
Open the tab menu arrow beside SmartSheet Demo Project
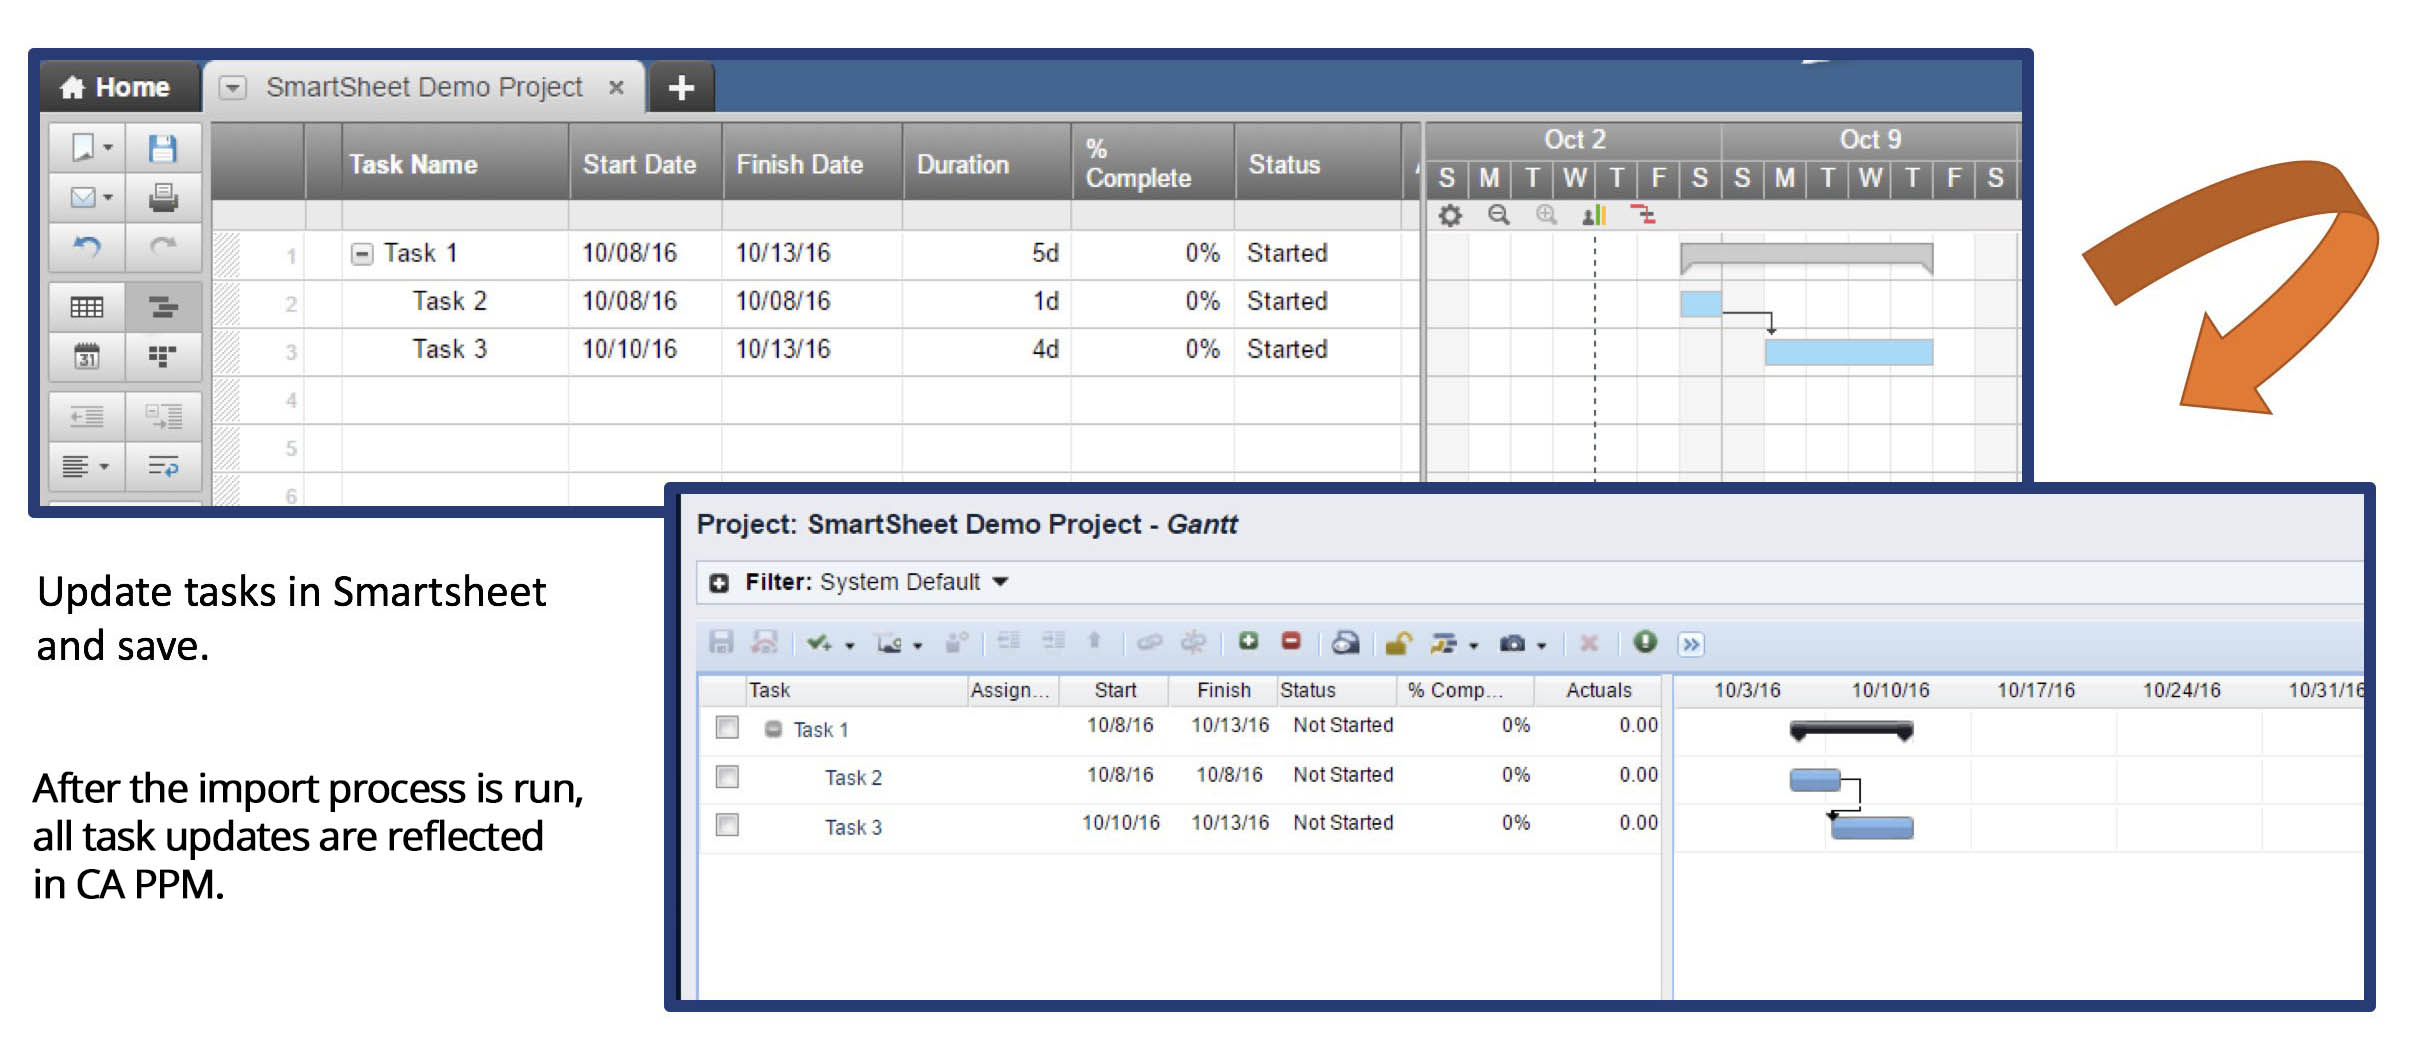point(233,88)
